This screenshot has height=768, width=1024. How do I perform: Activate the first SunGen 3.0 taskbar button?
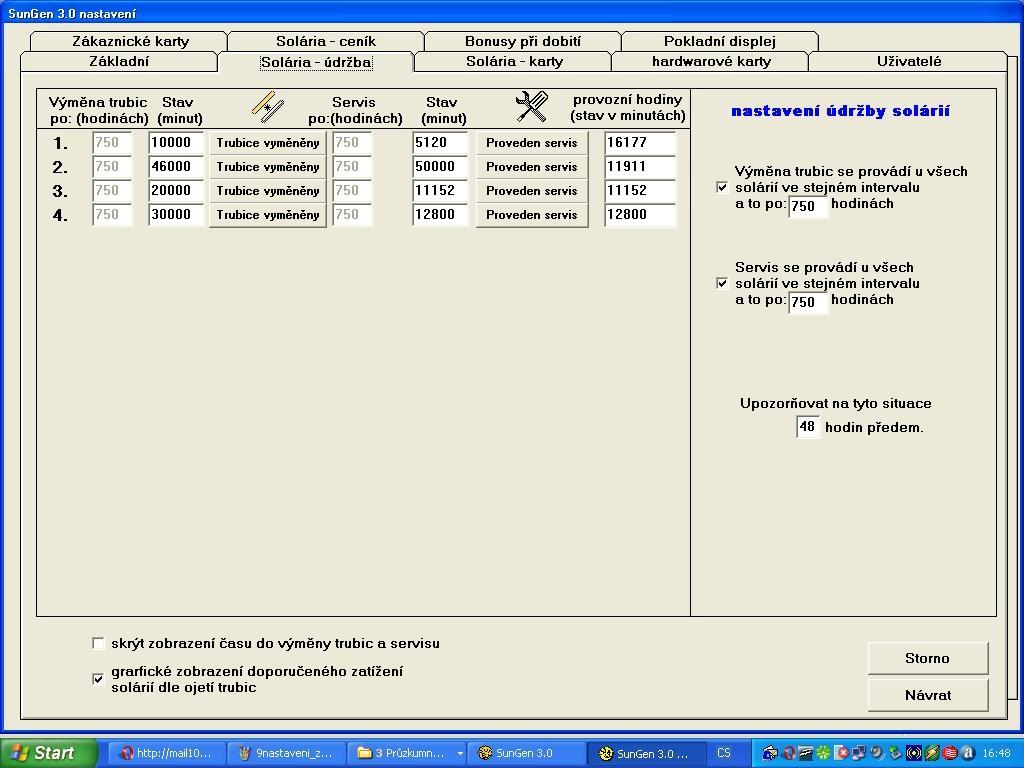[526, 753]
